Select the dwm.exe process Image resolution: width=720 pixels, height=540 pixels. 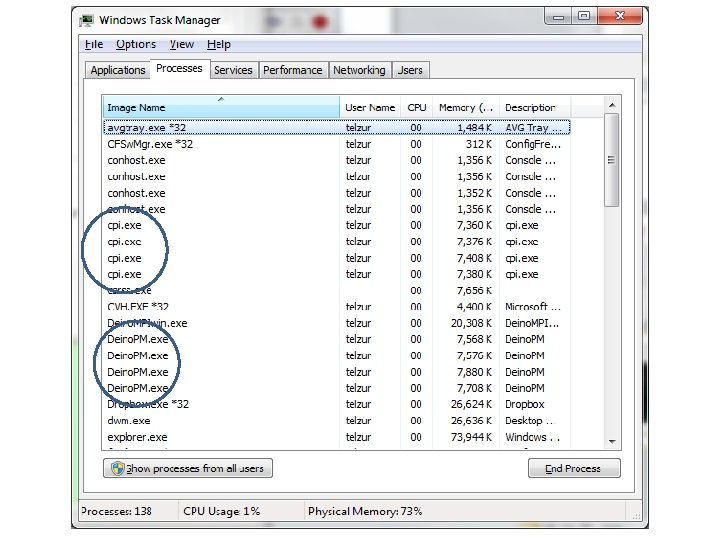coord(337,421)
